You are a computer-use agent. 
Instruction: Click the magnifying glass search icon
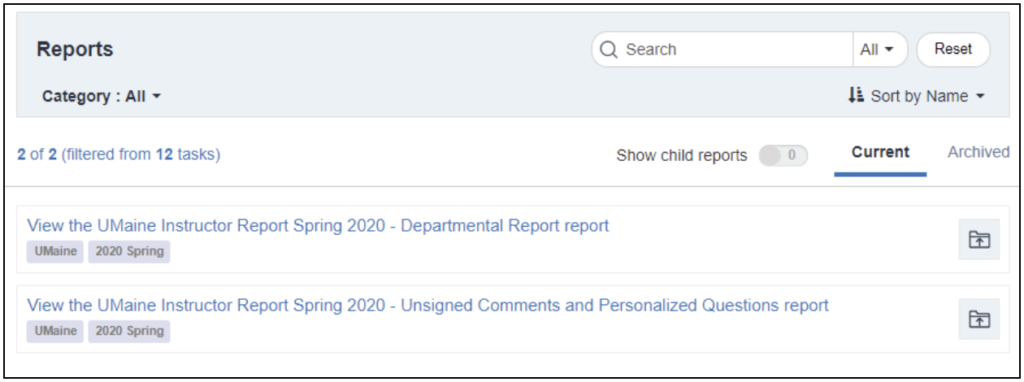coord(608,50)
